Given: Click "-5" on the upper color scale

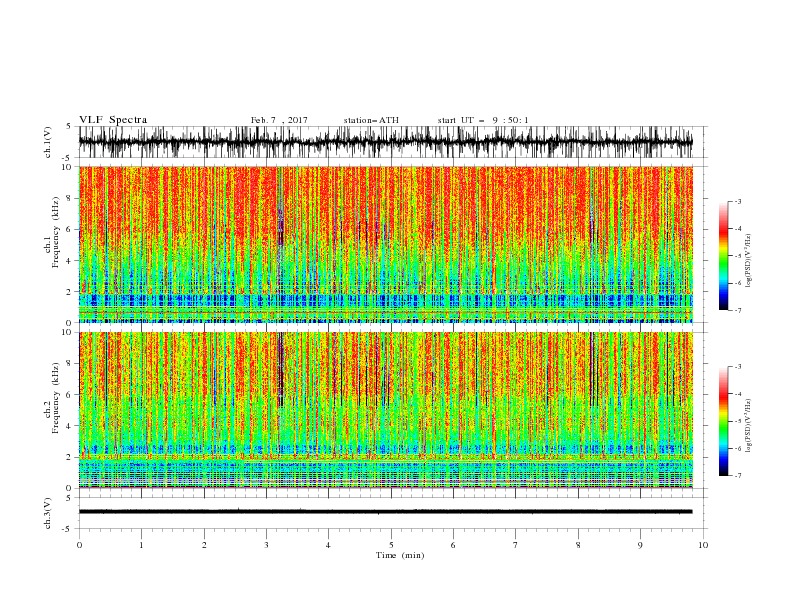Looking at the screenshot, I should coord(737,256).
